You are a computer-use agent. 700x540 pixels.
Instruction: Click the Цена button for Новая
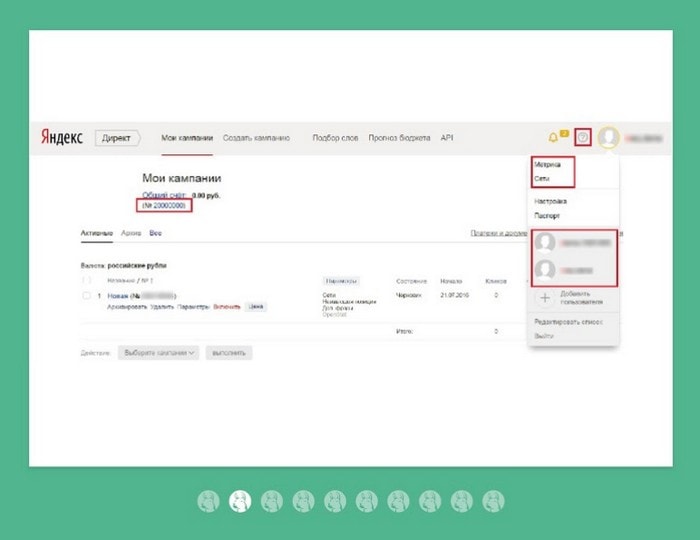point(256,307)
